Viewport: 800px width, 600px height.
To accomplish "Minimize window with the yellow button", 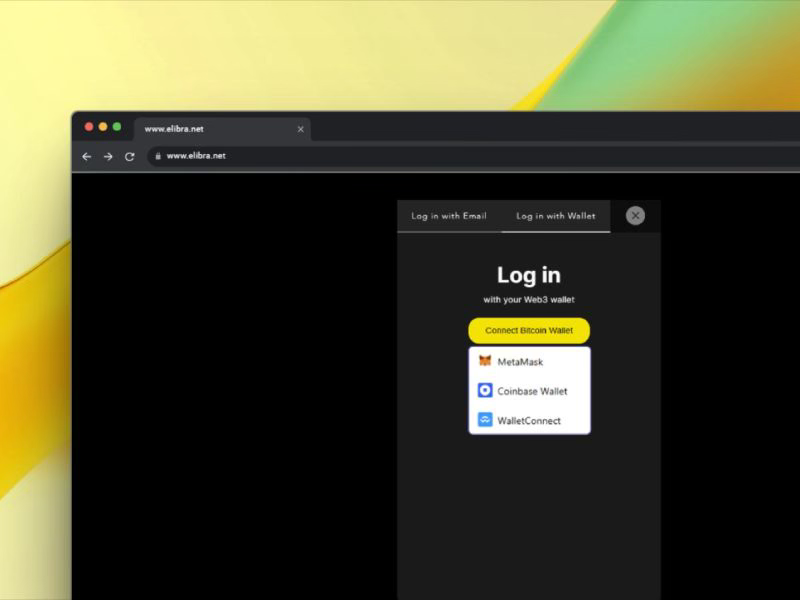I will [103, 127].
